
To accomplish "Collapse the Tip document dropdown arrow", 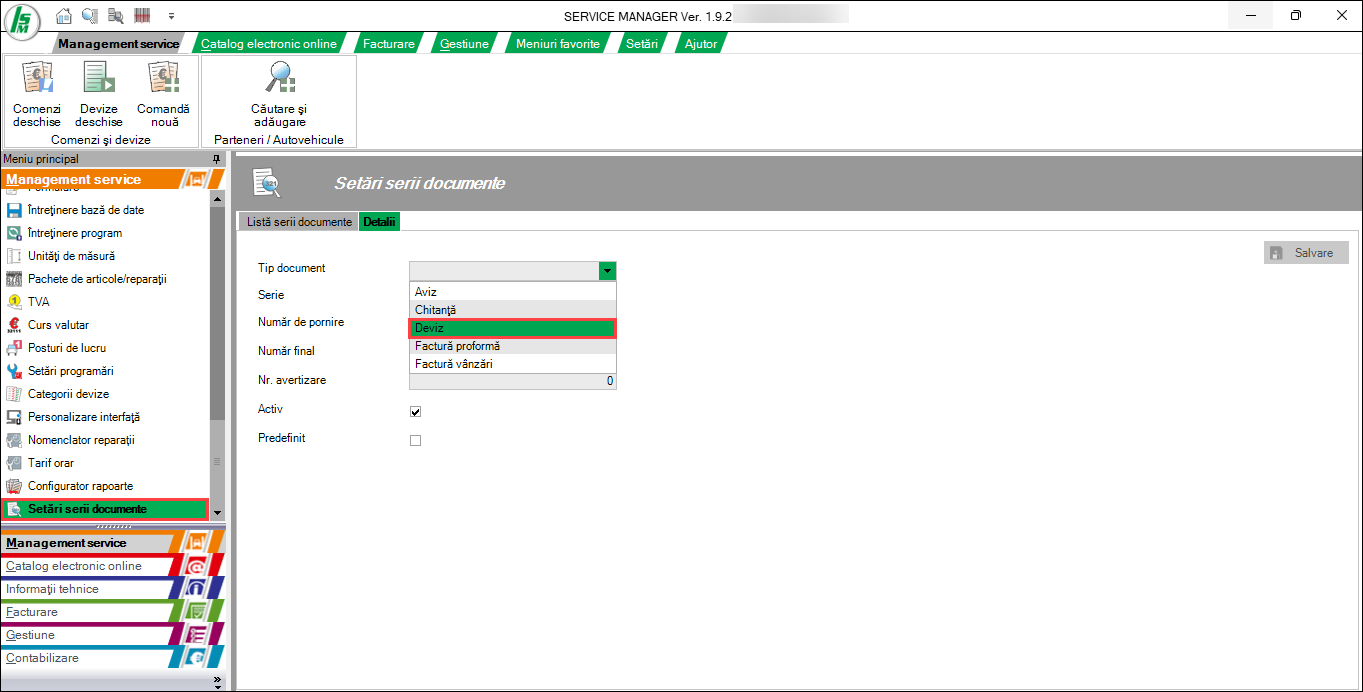I will click(606, 271).
